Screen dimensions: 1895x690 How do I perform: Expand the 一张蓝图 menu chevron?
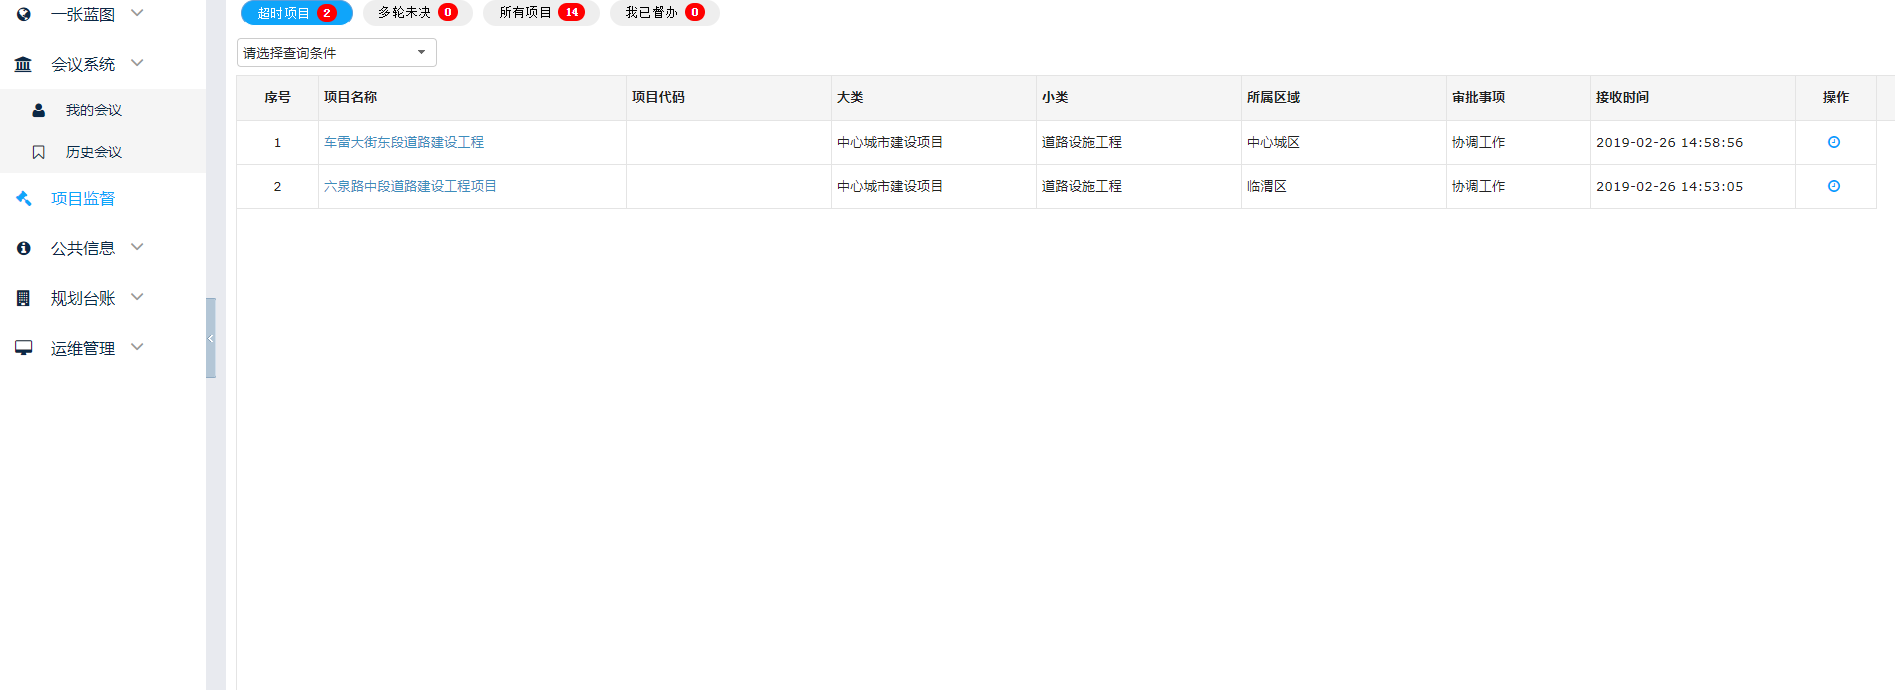[138, 13]
